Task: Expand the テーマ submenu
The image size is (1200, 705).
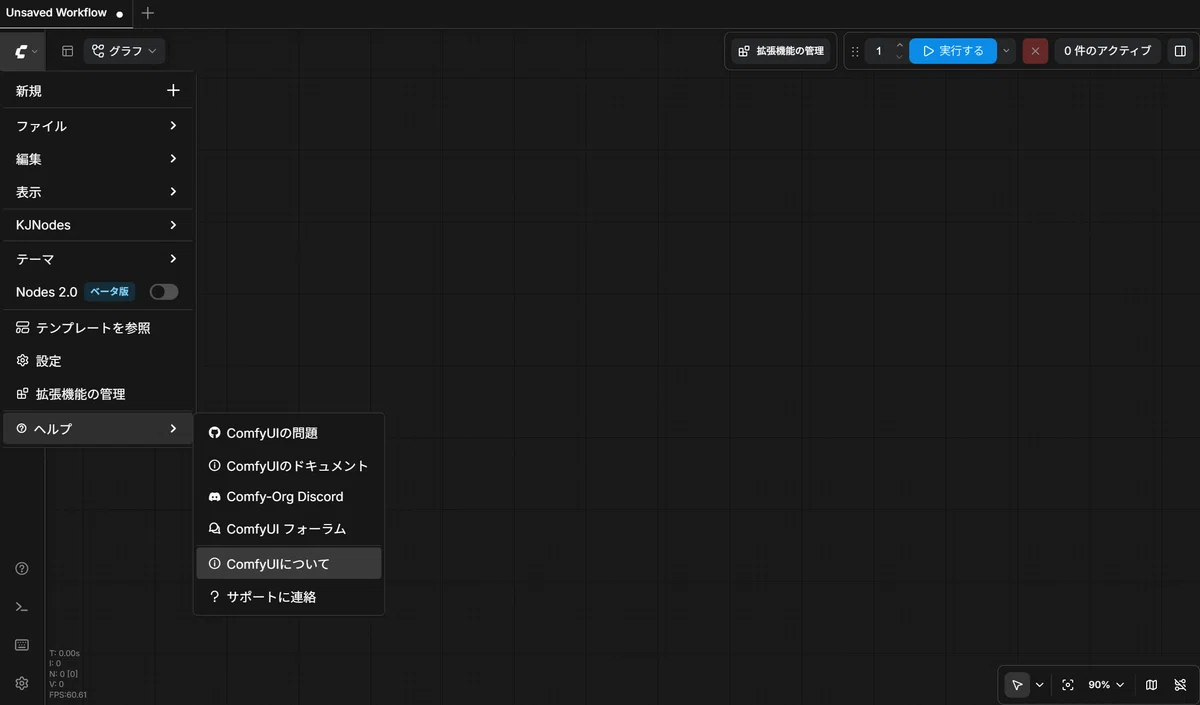Action: point(98,259)
